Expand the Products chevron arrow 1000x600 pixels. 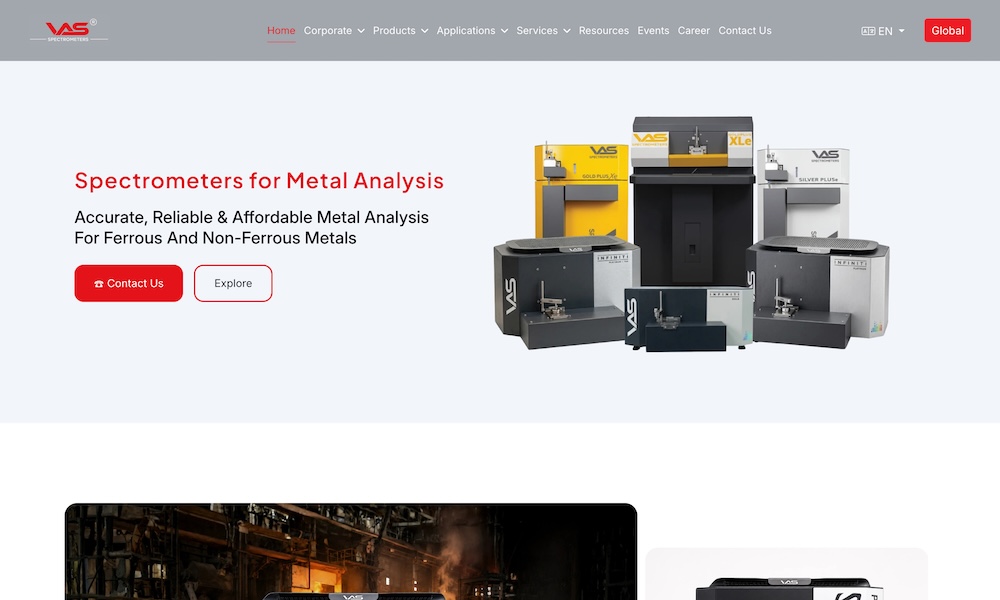[424, 31]
